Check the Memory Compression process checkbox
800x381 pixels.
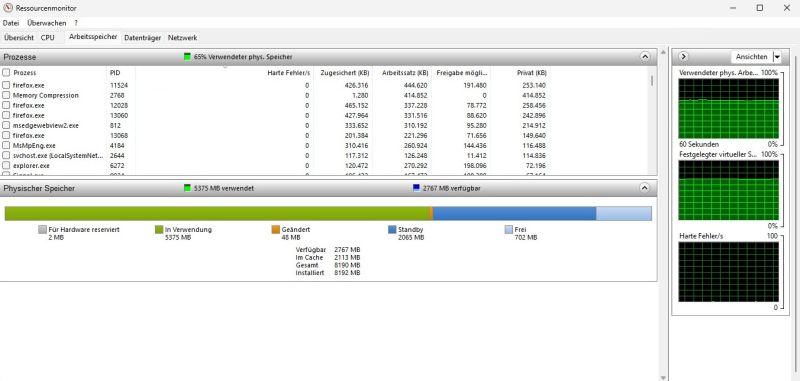[x=6, y=95]
